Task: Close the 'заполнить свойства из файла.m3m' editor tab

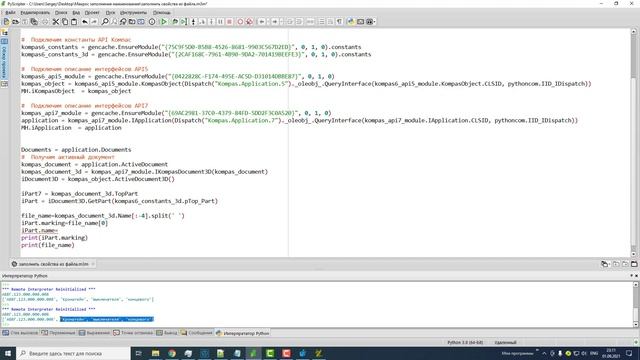Action: coord(93,264)
